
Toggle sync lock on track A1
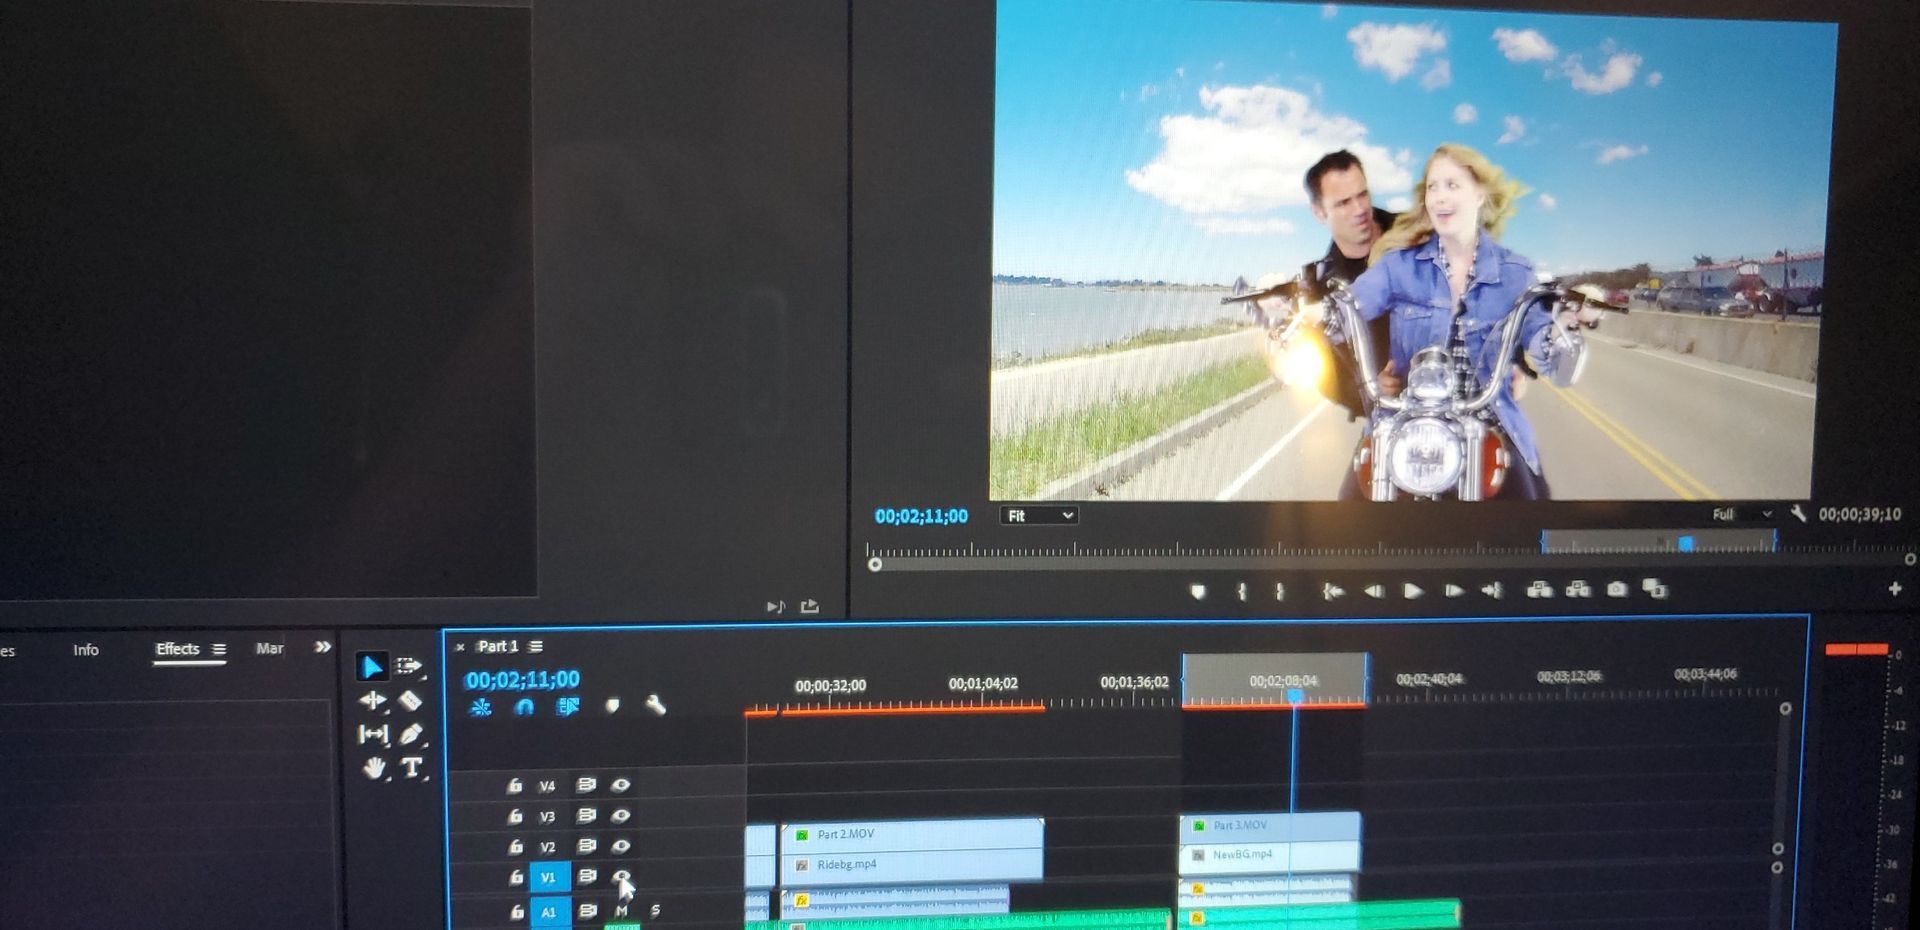(x=588, y=911)
